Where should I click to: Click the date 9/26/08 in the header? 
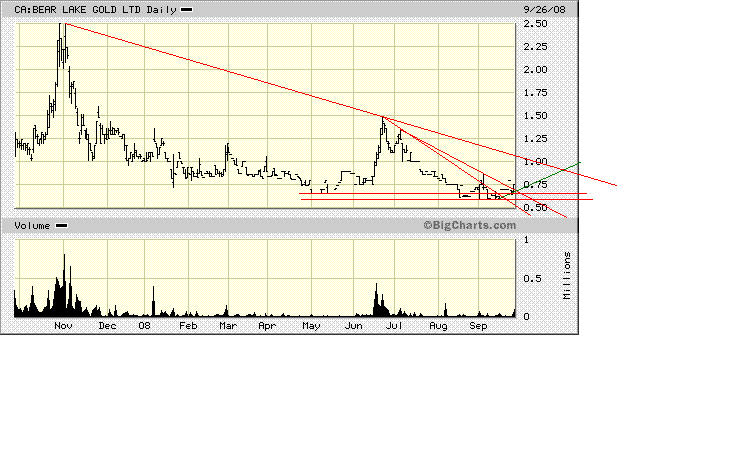[544, 9]
